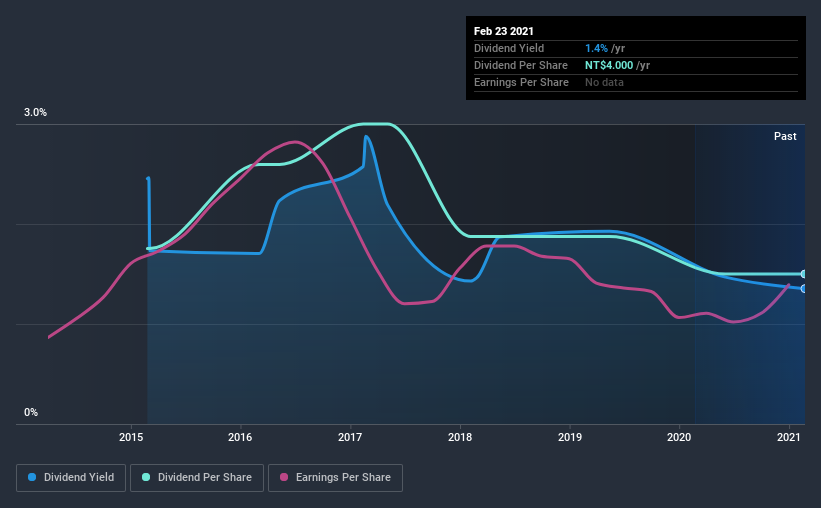Click the 0% y-axis label
This screenshot has width=821, height=508.
tap(31, 412)
